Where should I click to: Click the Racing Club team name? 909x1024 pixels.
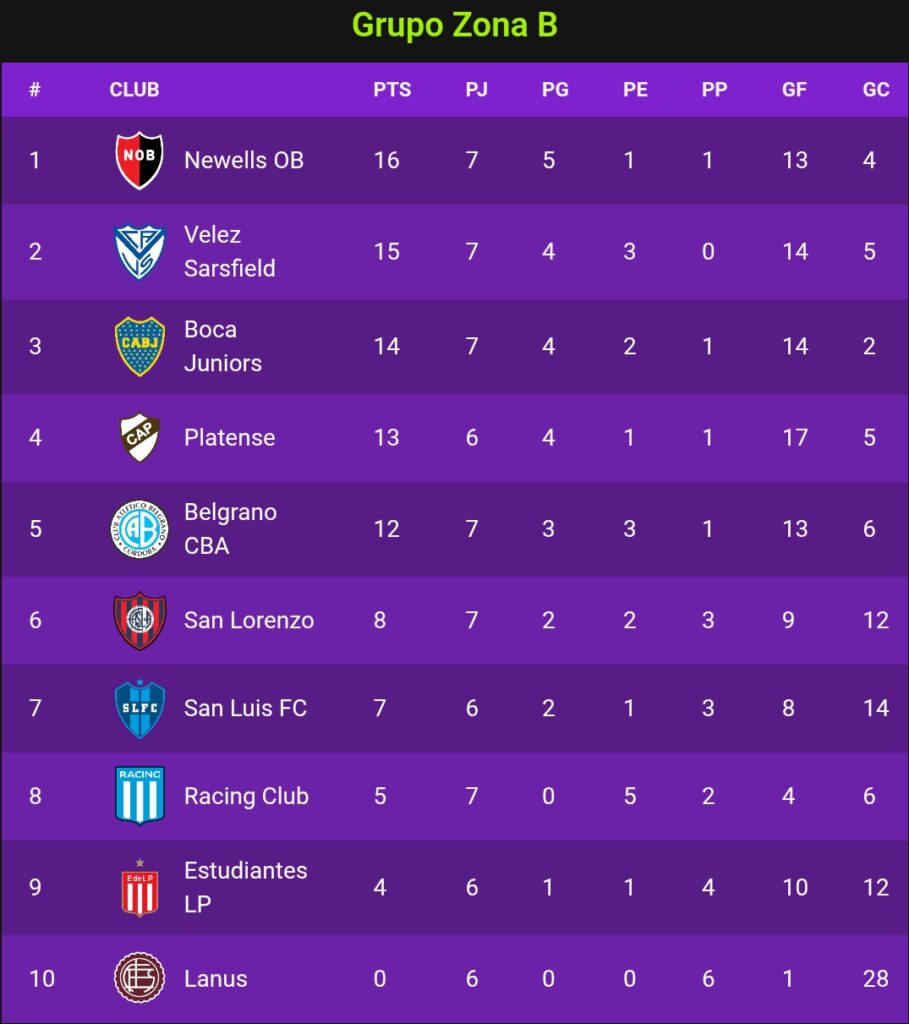click(246, 796)
